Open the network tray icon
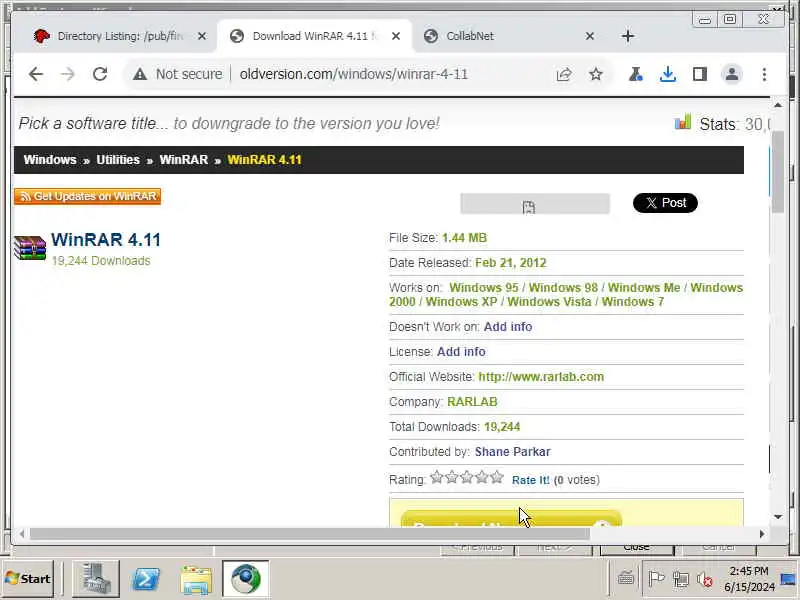 click(681, 580)
